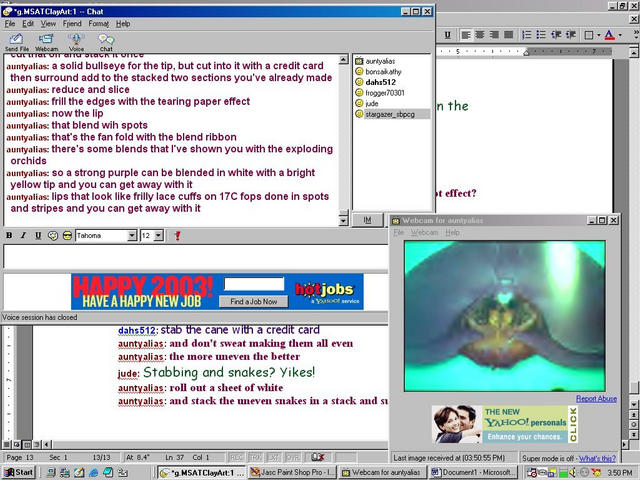Viewport: 640px width, 480px height.
Task: Launch Internet Explorer from quick launch
Action: click(x=93, y=473)
